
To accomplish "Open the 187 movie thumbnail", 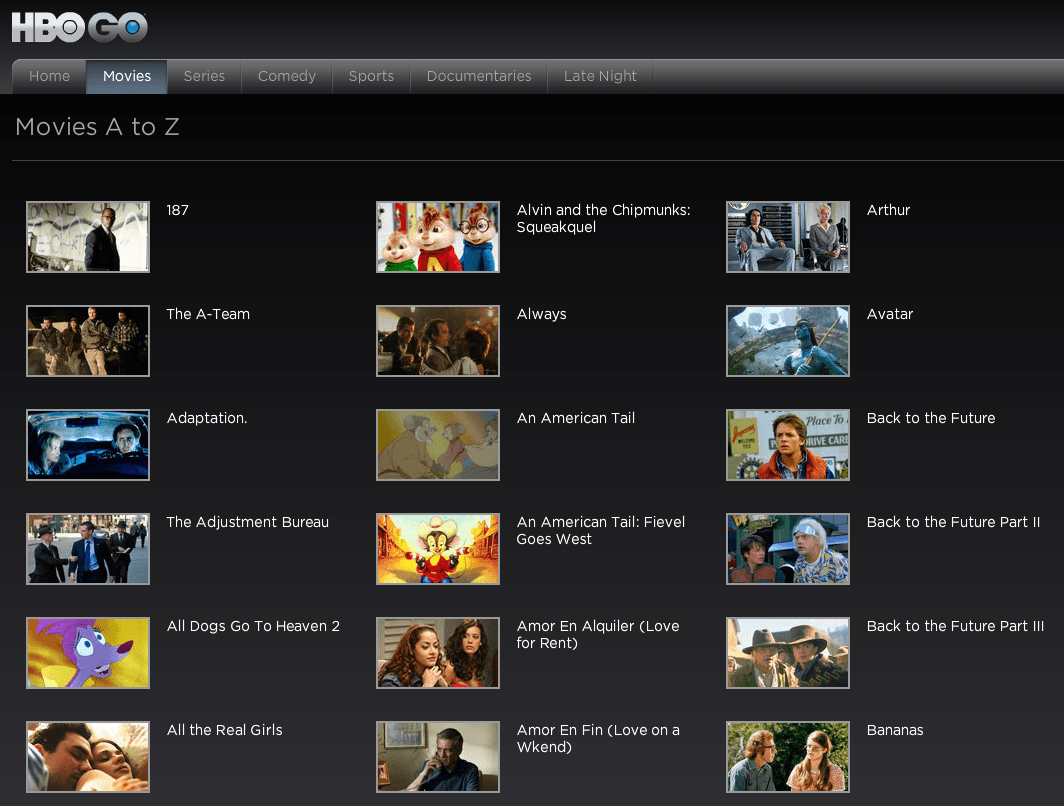I will [88, 237].
